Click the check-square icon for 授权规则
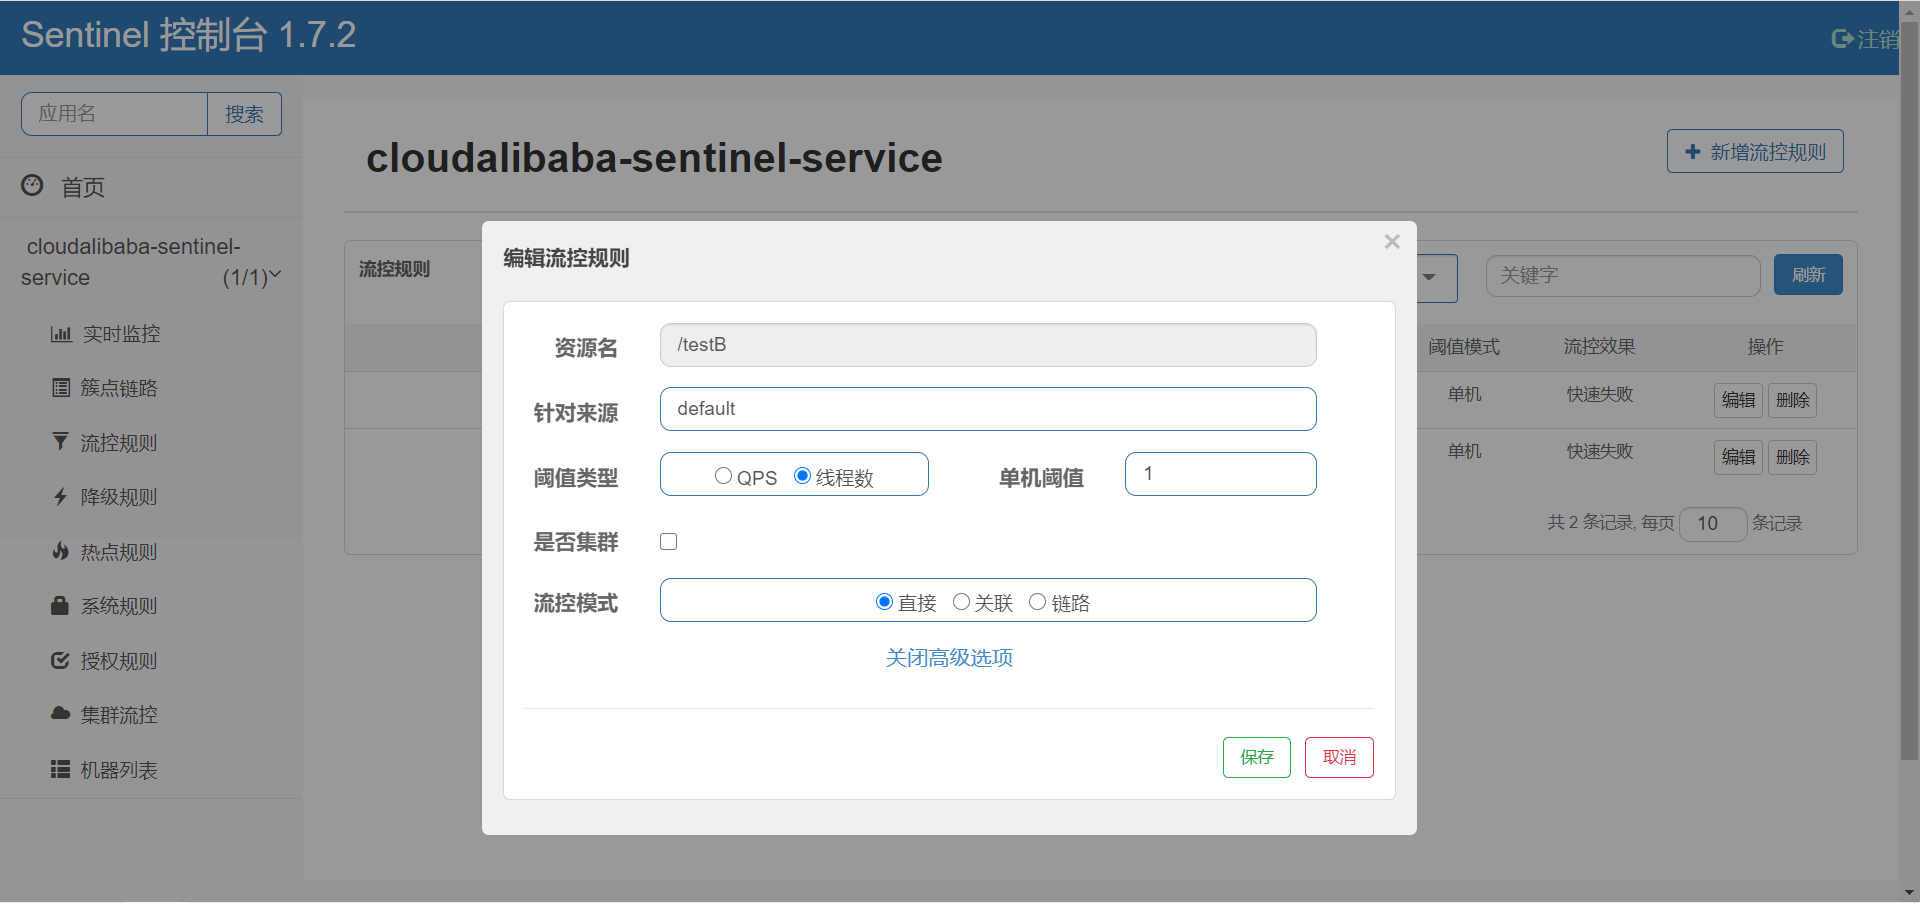This screenshot has height=903, width=1920. 61,660
